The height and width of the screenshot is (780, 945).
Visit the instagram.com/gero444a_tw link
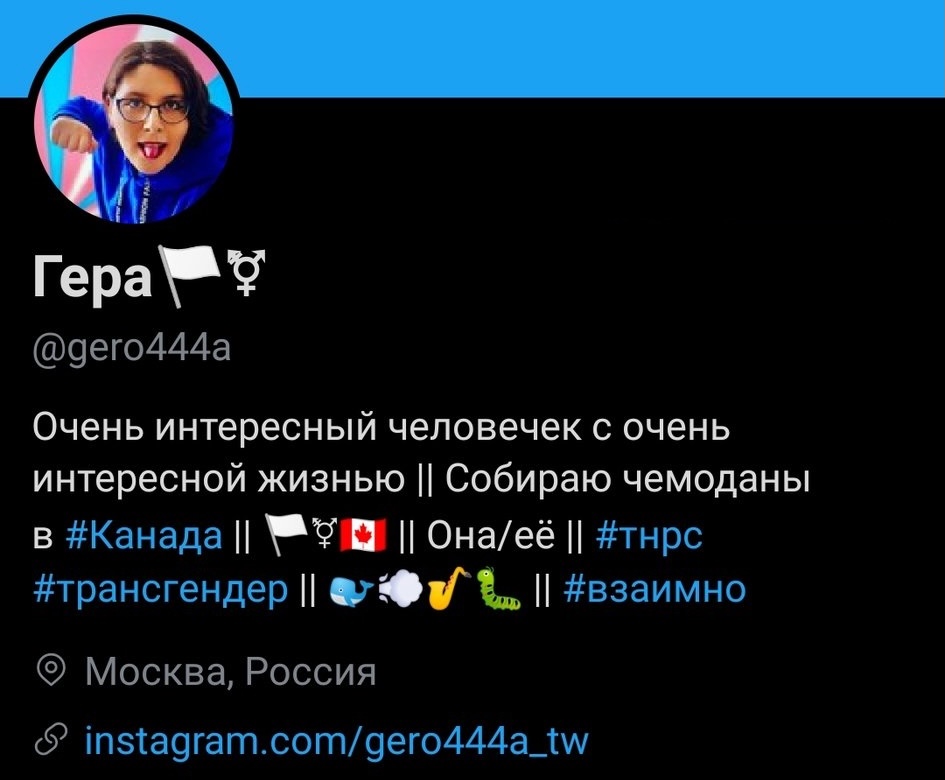[x=336, y=741]
